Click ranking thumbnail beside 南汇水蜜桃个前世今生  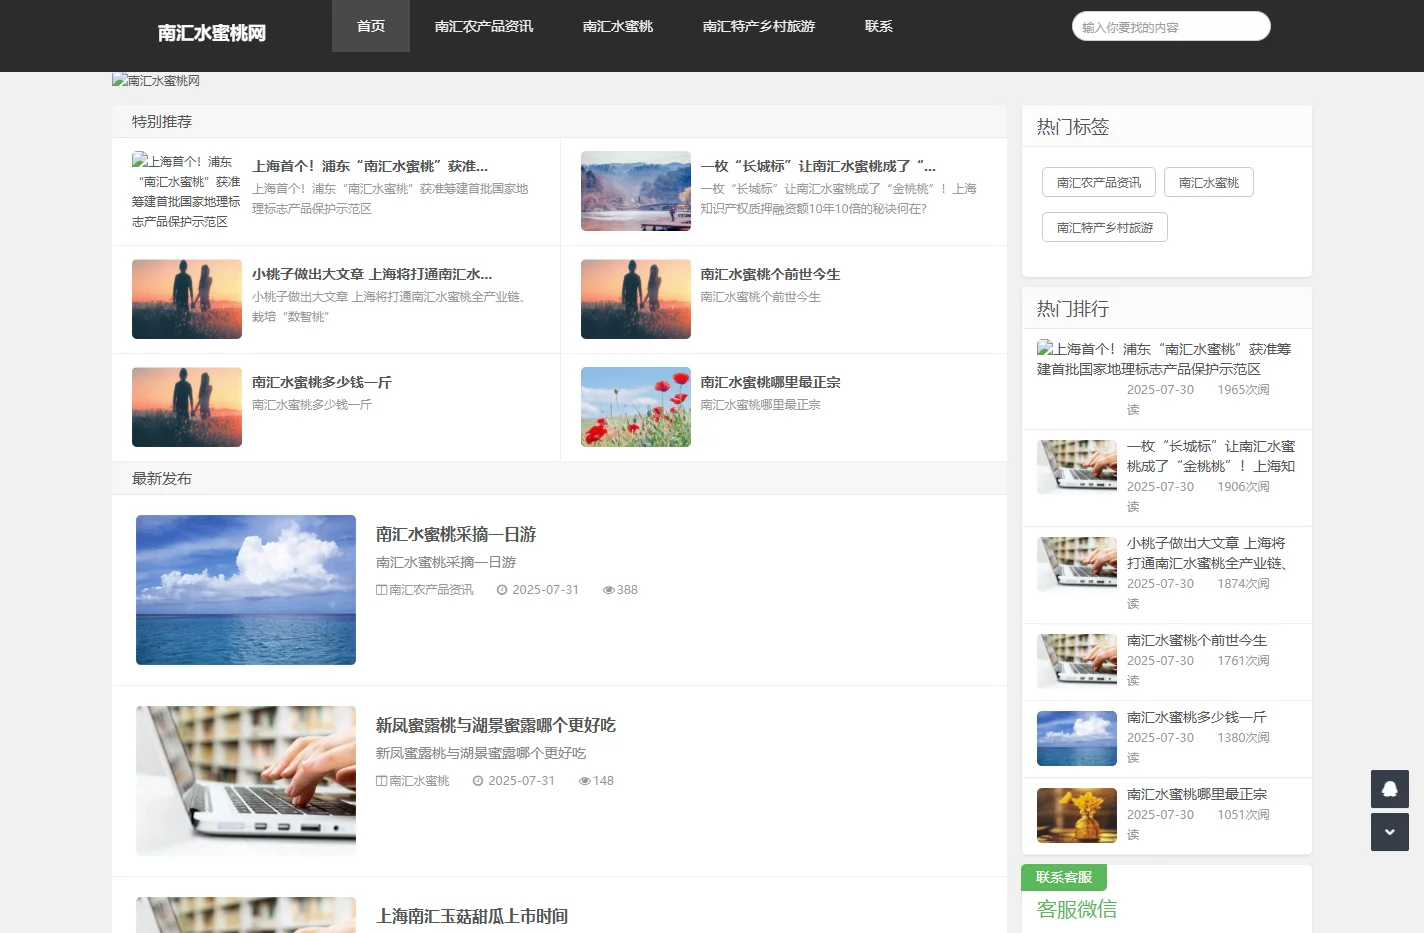pyautogui.click(x=1077, y=661)
